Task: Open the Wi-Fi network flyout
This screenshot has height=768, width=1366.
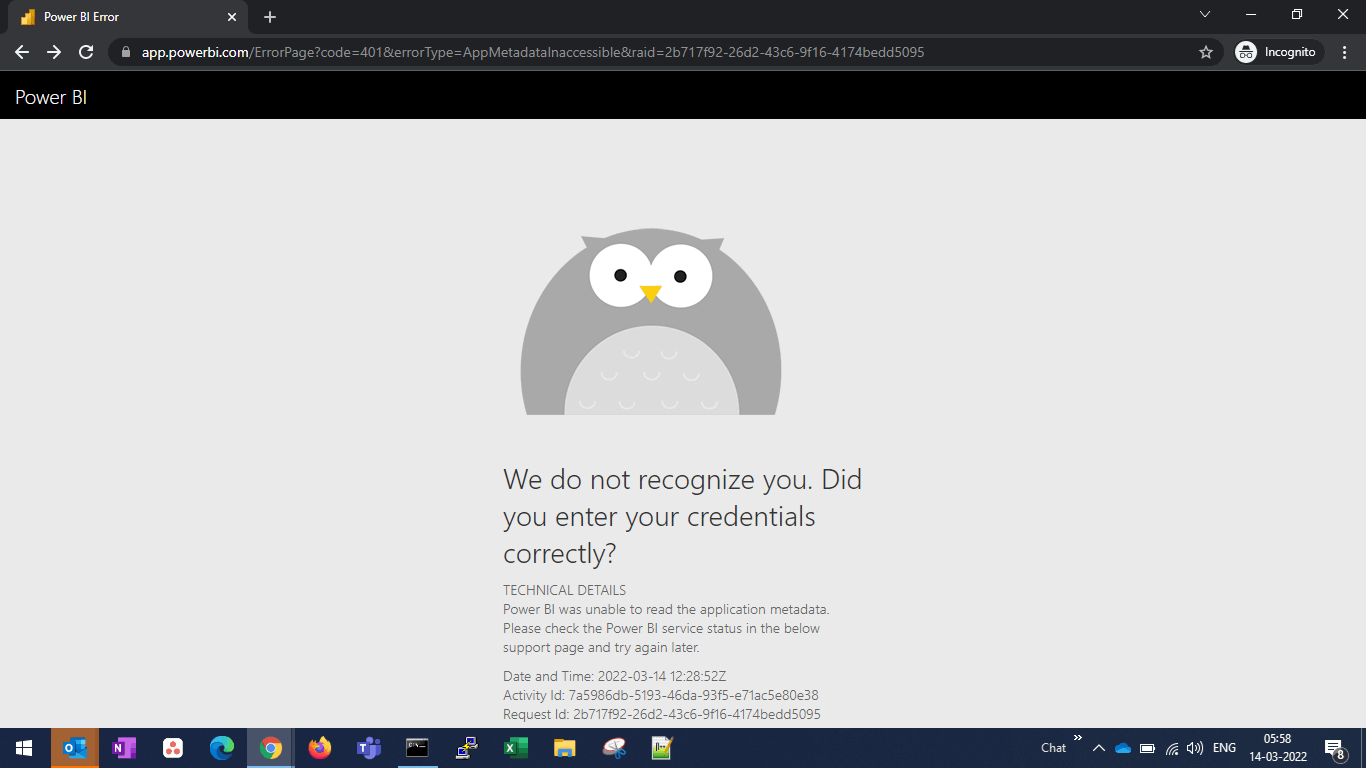Action: click(x=1172, y=748)
